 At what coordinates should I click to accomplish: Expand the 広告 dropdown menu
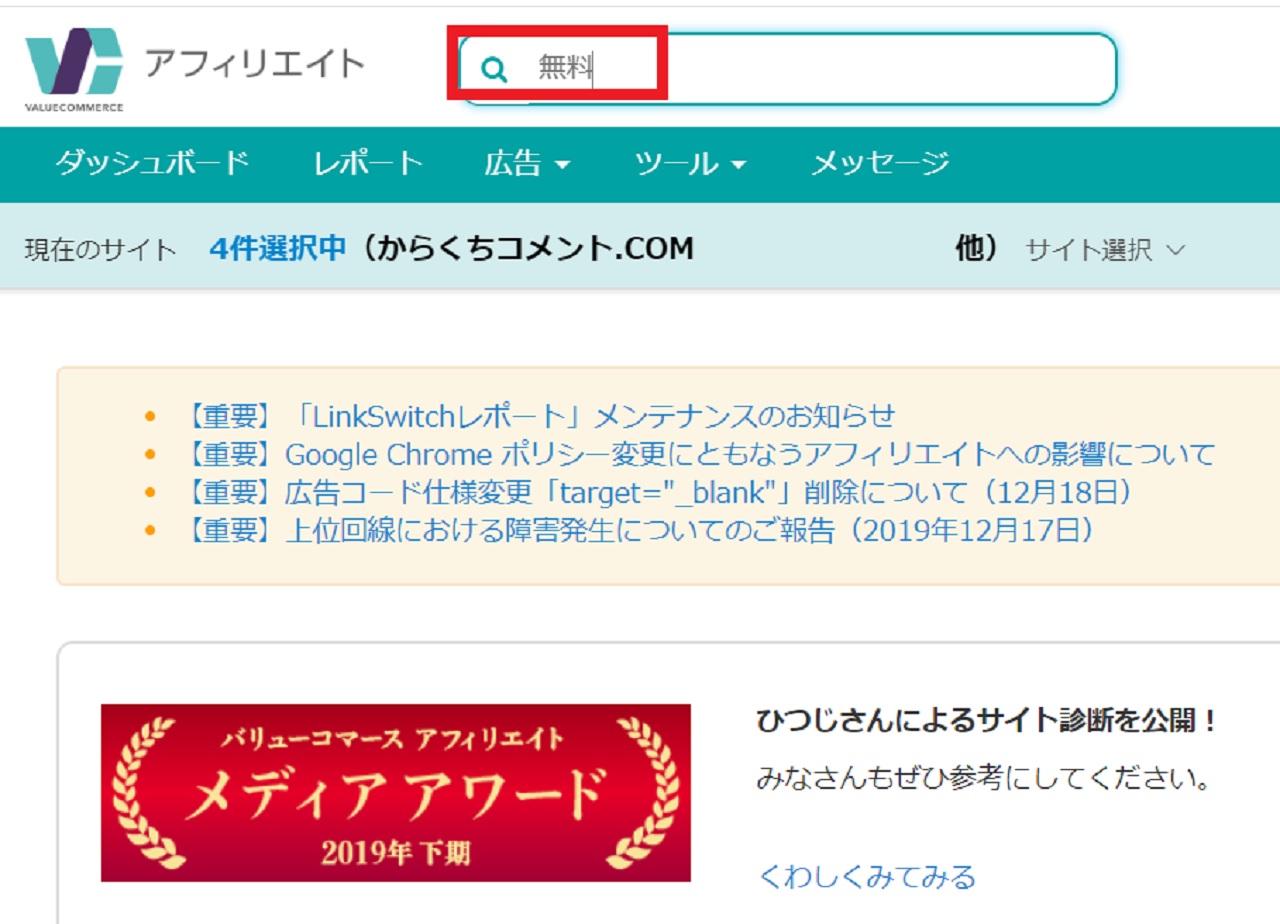(527, 163)
